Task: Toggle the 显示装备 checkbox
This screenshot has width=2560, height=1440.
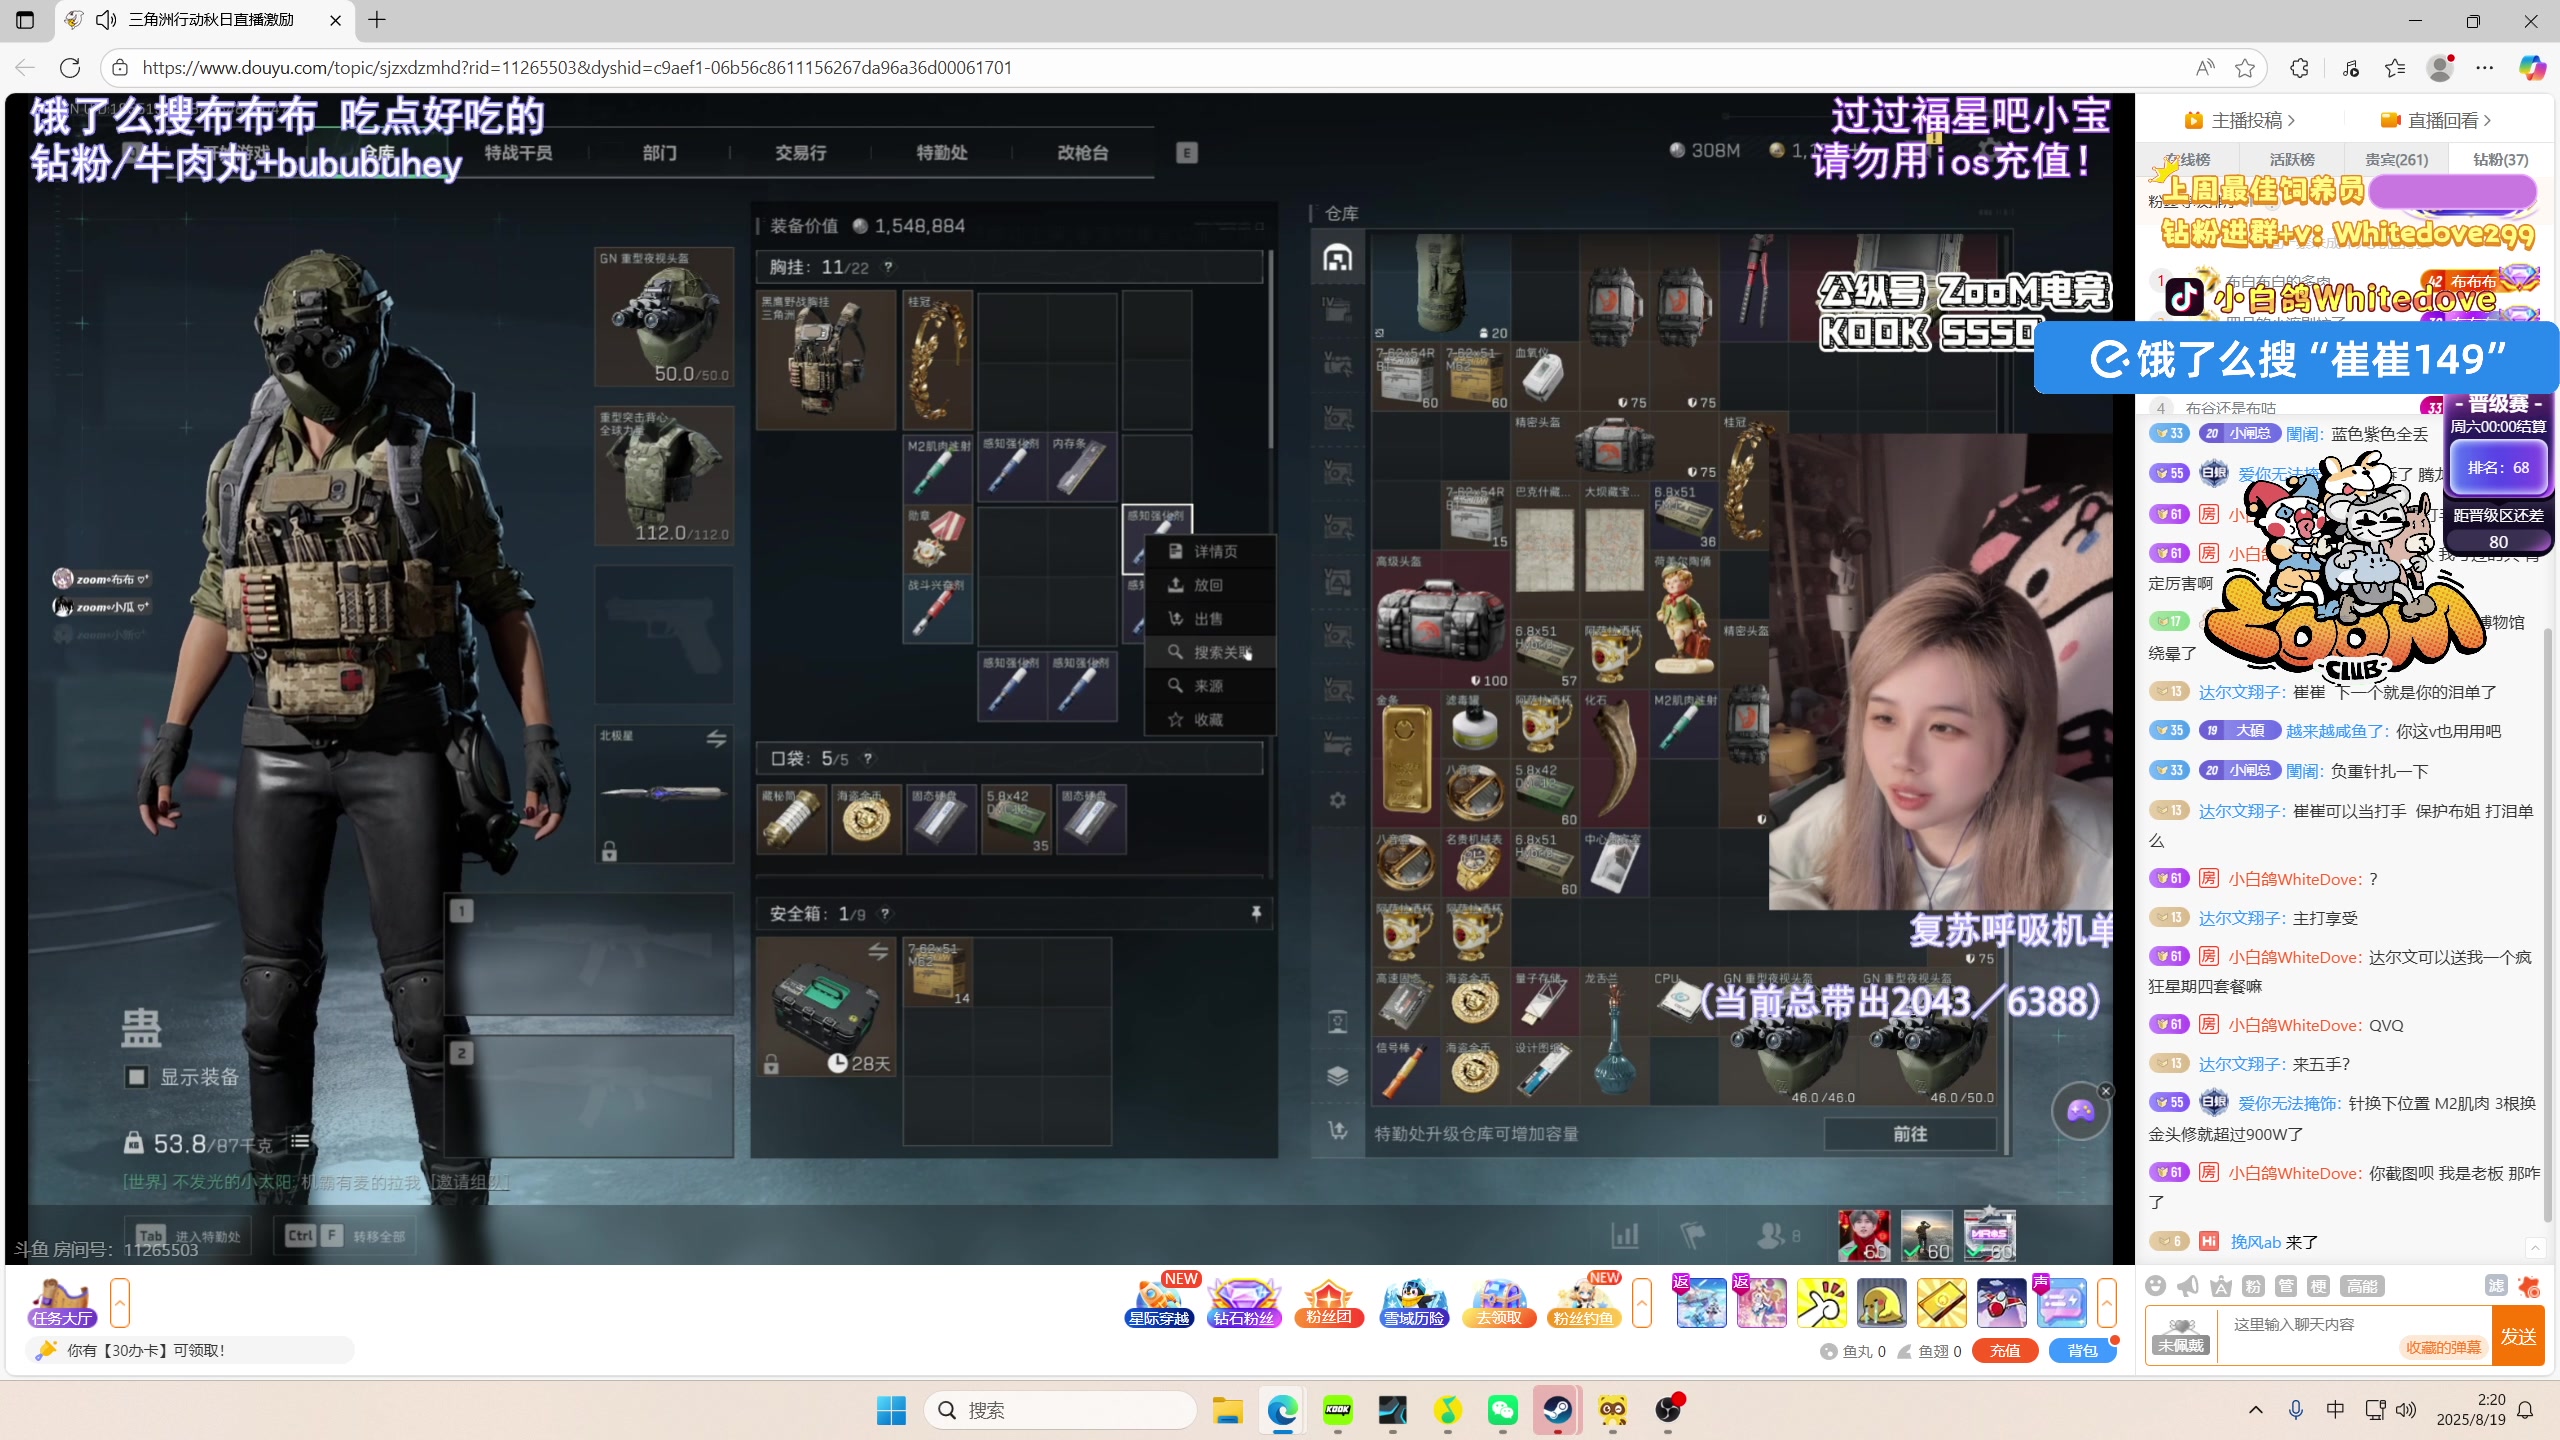Action: pos(137,1076)
